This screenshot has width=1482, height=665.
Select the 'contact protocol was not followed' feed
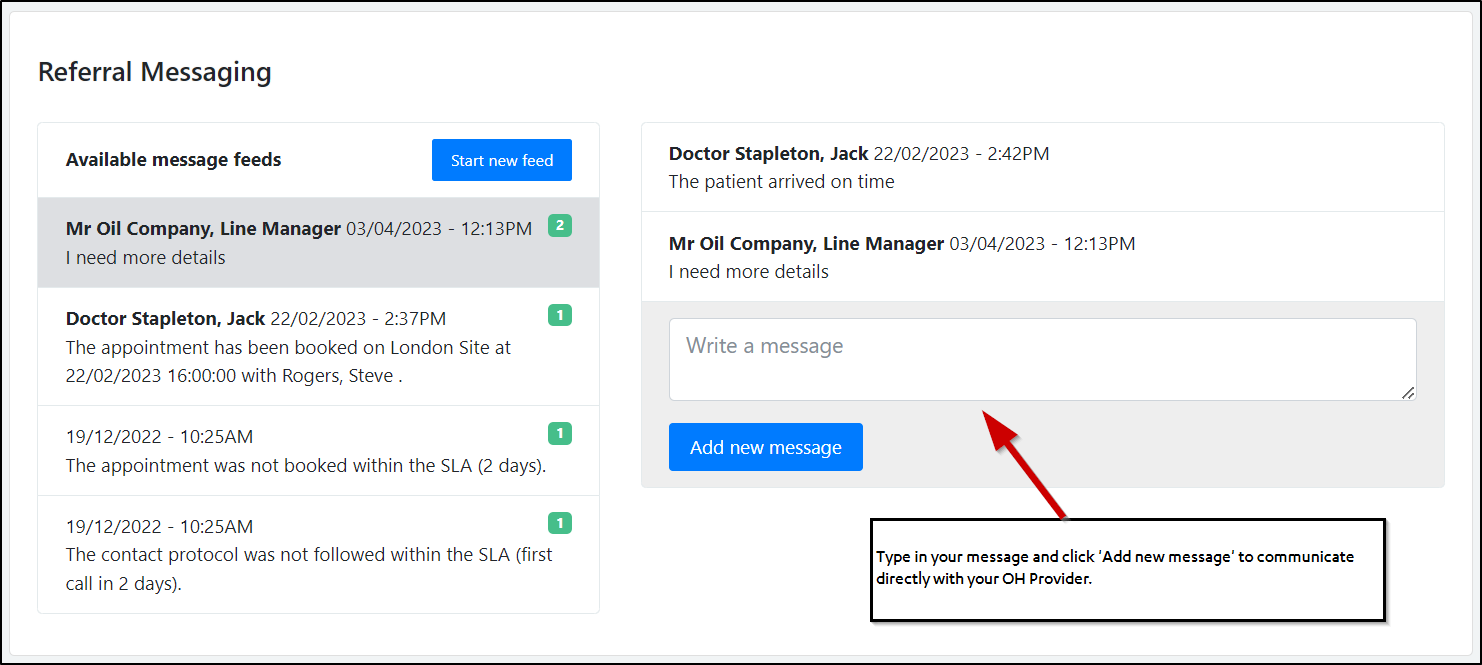[x=300, y=555]
